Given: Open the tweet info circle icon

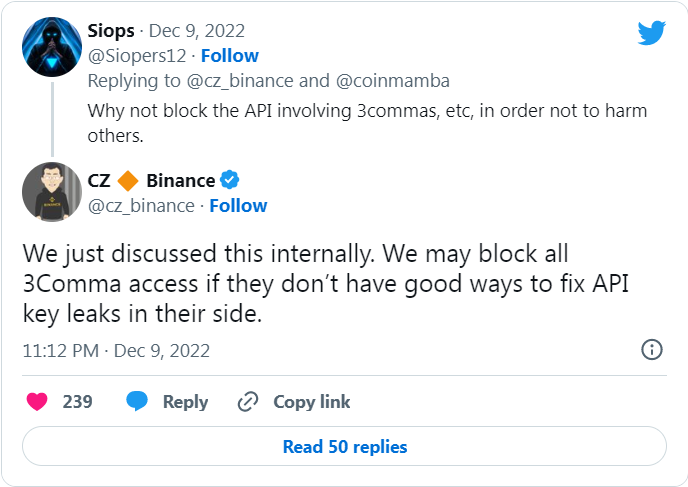Looking at the screenshot, I should point(651,350).
